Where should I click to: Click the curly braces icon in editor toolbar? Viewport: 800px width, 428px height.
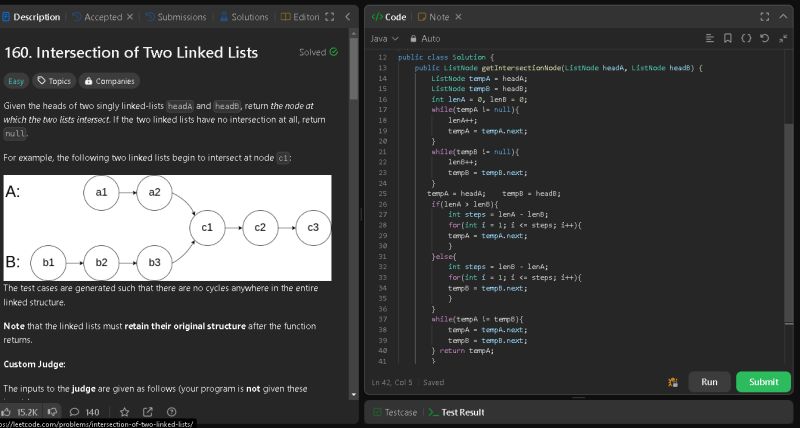tap(746, 38)
